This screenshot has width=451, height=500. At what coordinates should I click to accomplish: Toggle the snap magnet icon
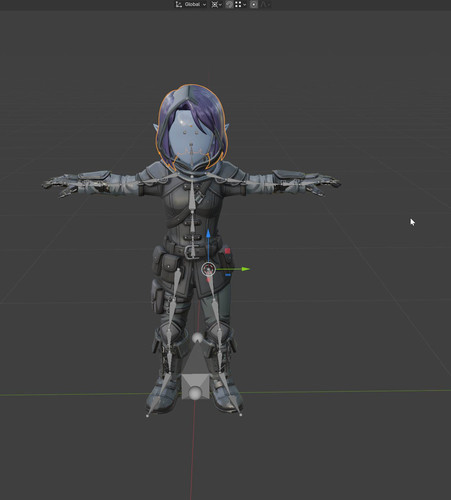tap(229, 4)
